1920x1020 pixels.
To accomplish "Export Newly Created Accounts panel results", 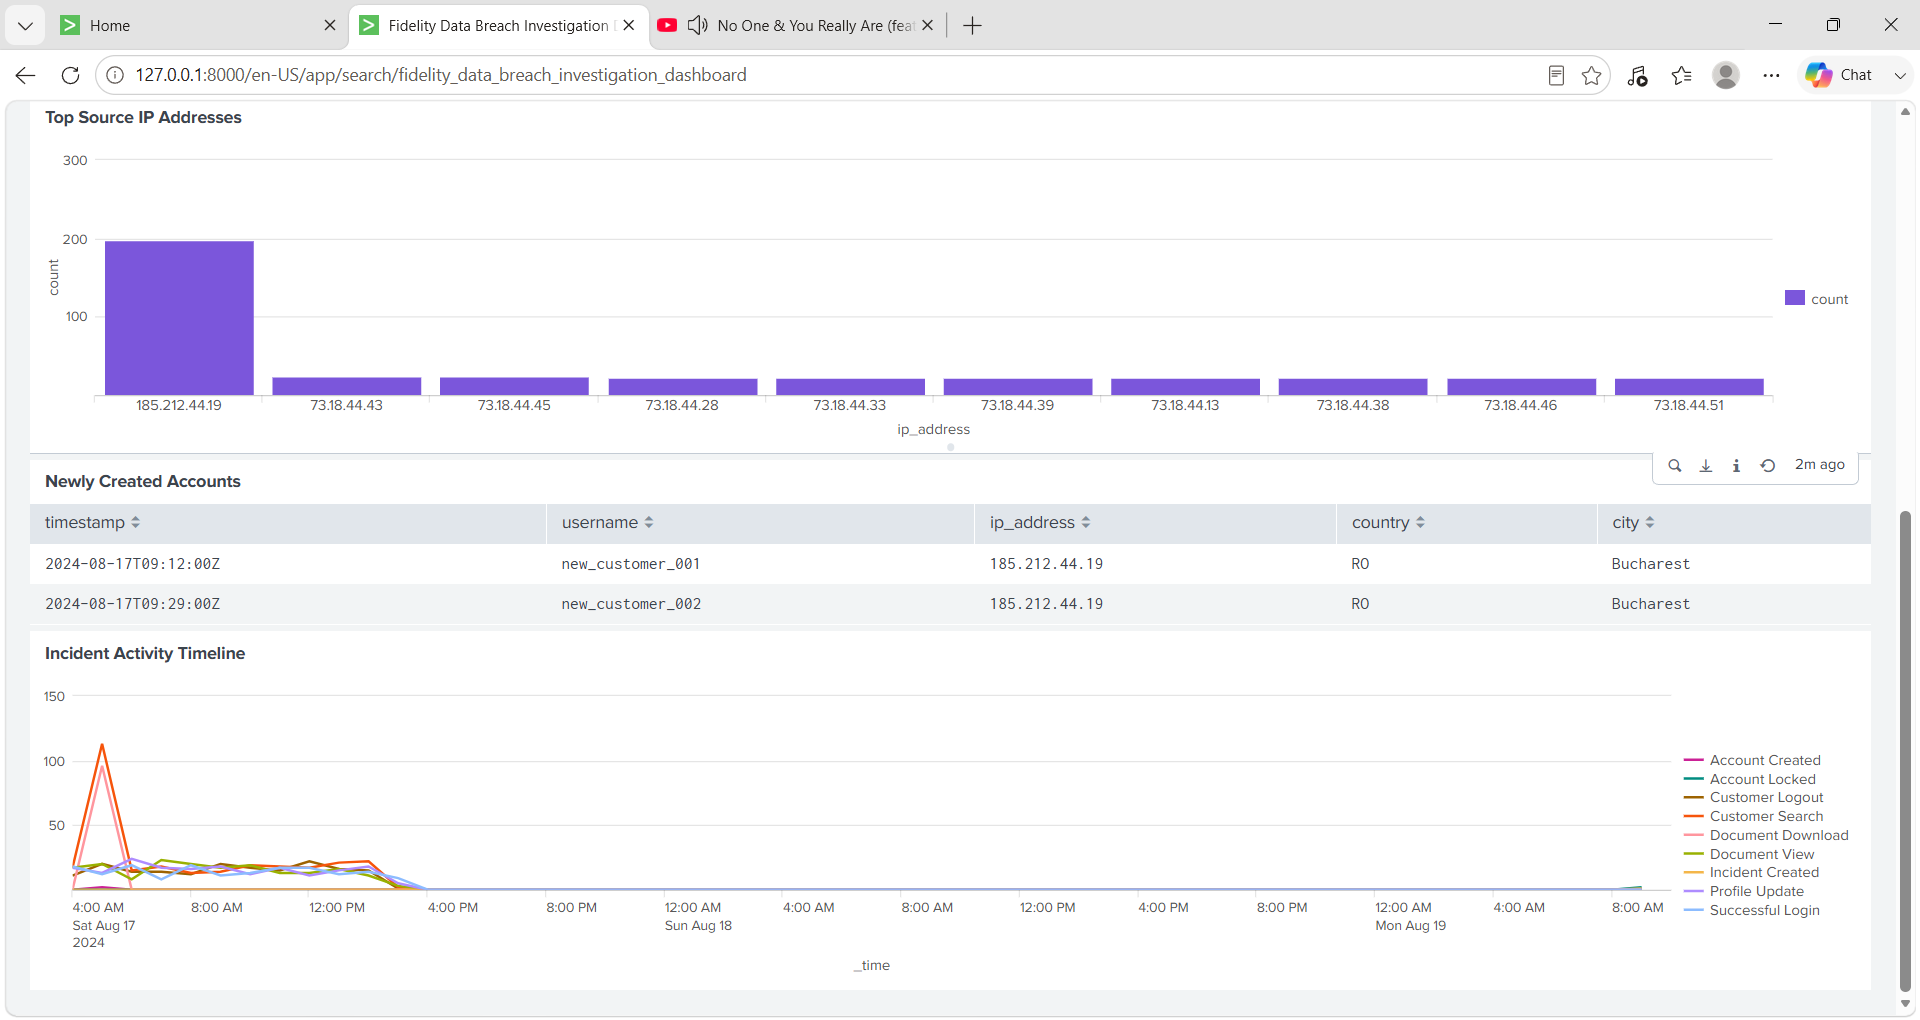I will click(1706, 466).
